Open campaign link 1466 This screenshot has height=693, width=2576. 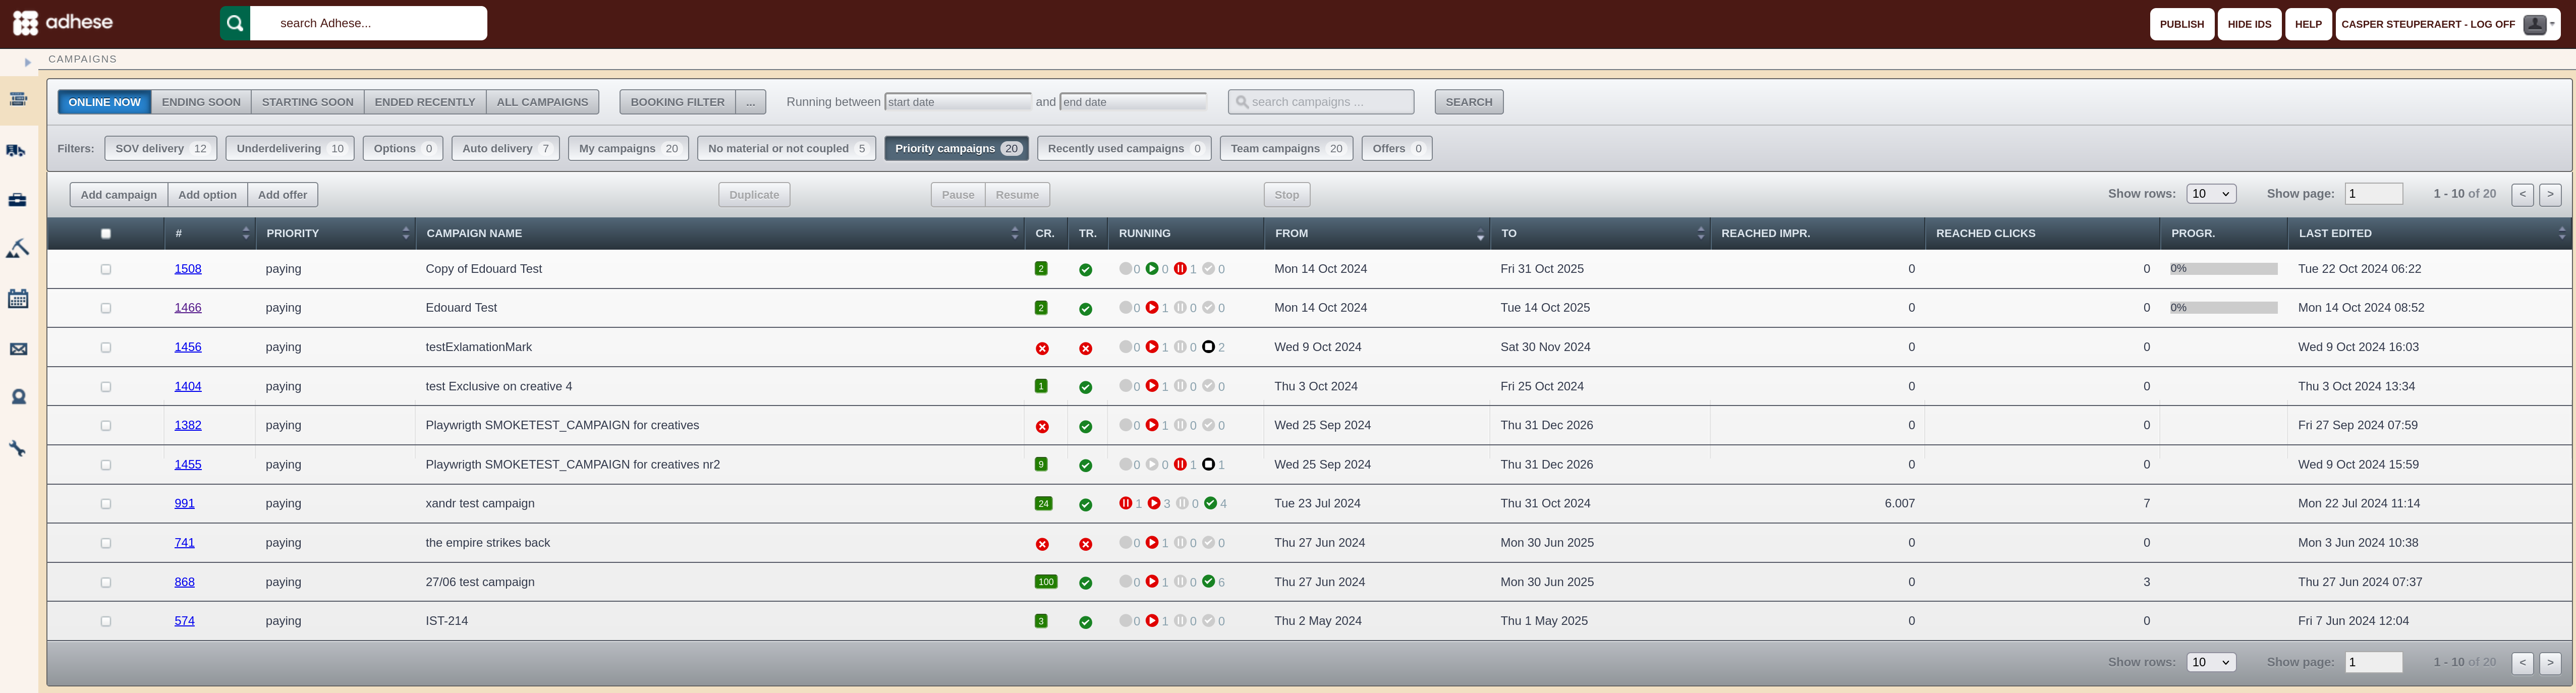(188, 308)
